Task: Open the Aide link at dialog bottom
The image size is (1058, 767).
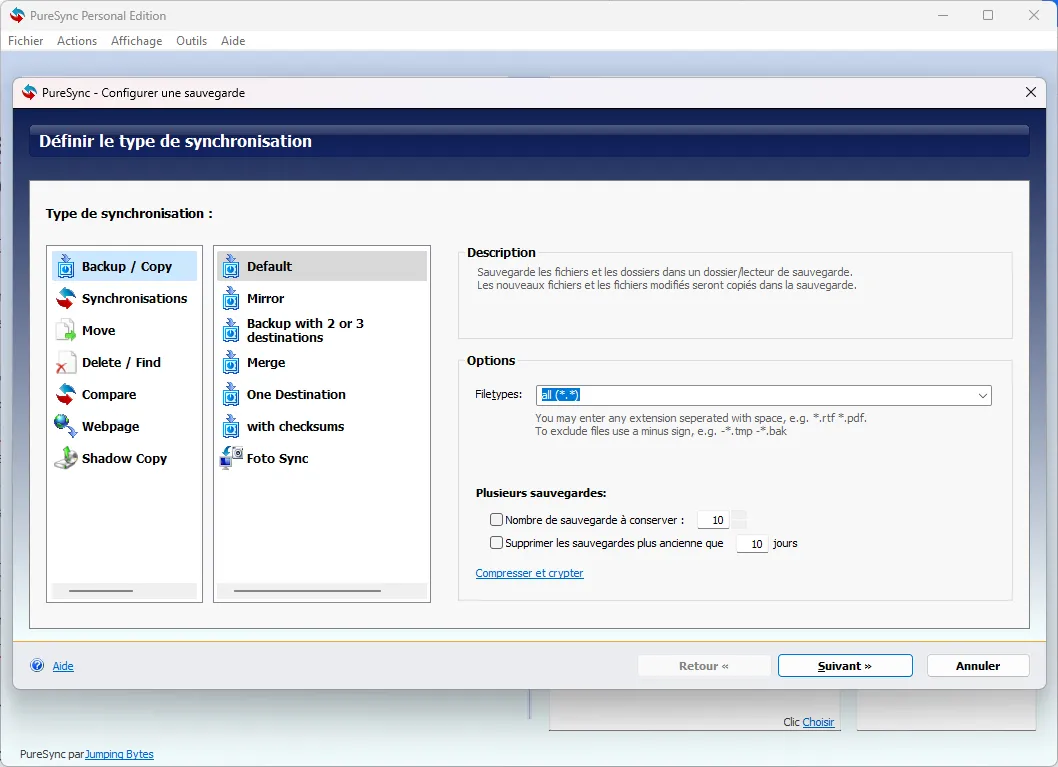Action: tap(63, 666)
